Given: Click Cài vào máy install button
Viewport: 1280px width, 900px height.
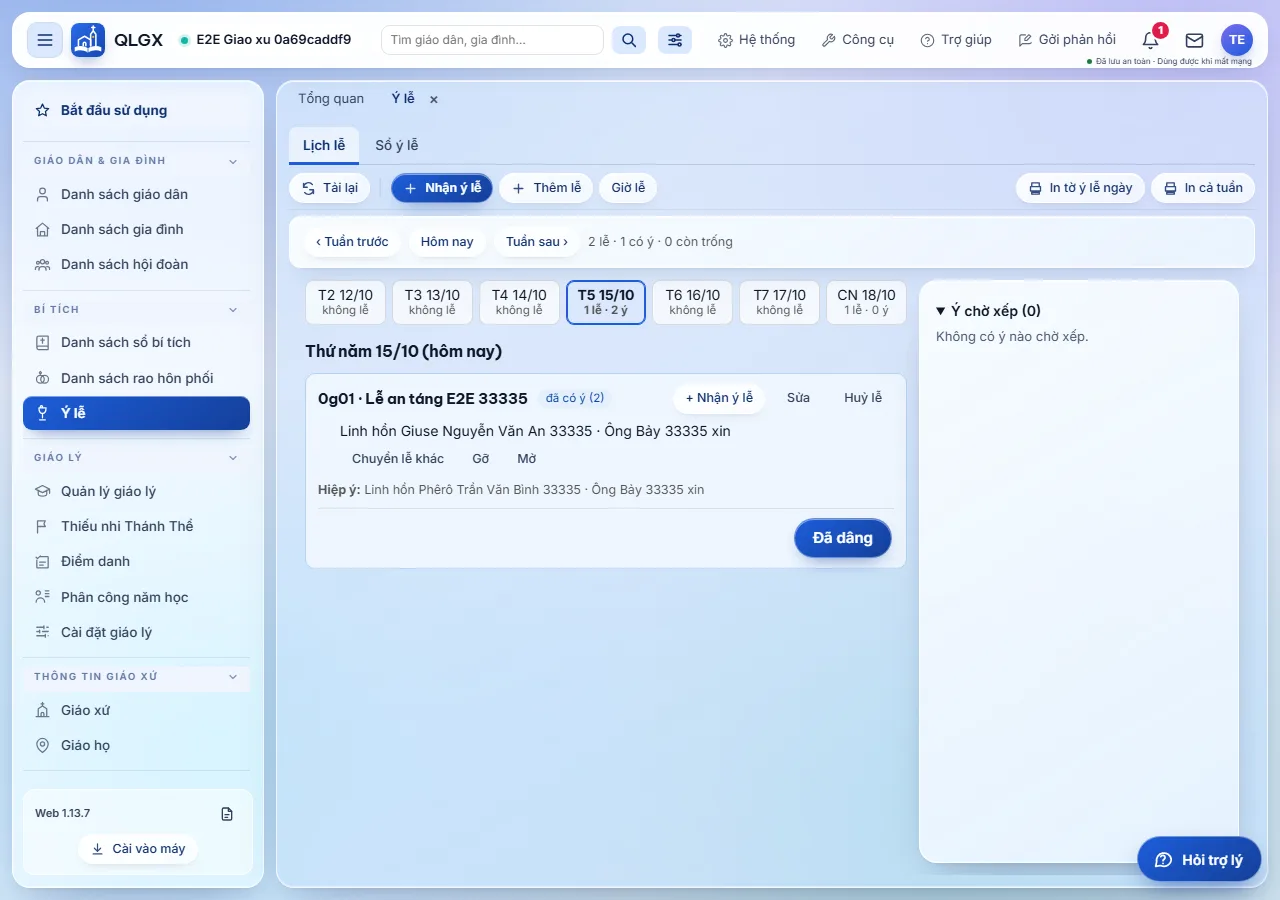Looking at the screenshot, I should [x=138, y=849].
